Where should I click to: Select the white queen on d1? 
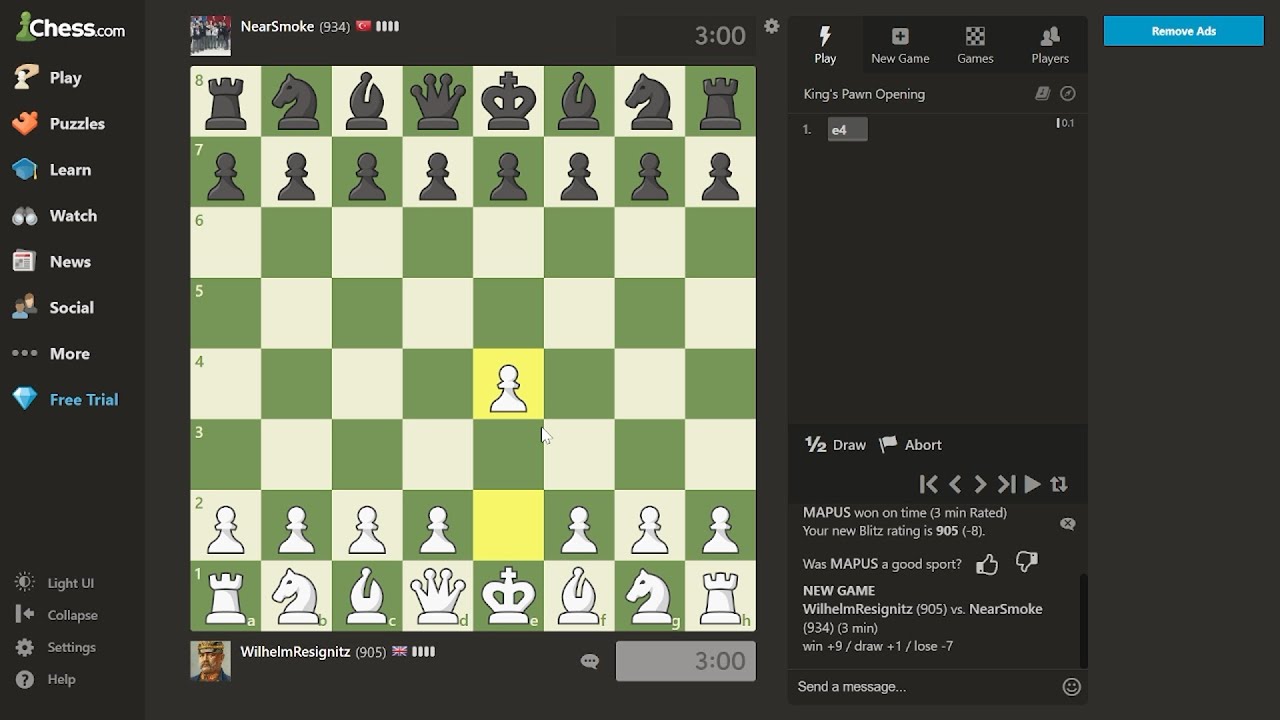click(437, 596)
